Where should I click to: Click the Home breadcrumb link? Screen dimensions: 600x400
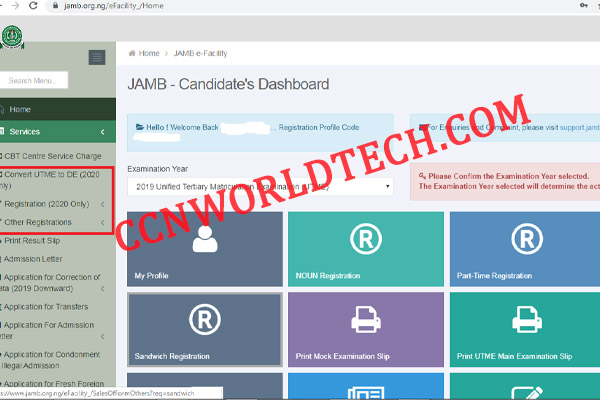149,53
